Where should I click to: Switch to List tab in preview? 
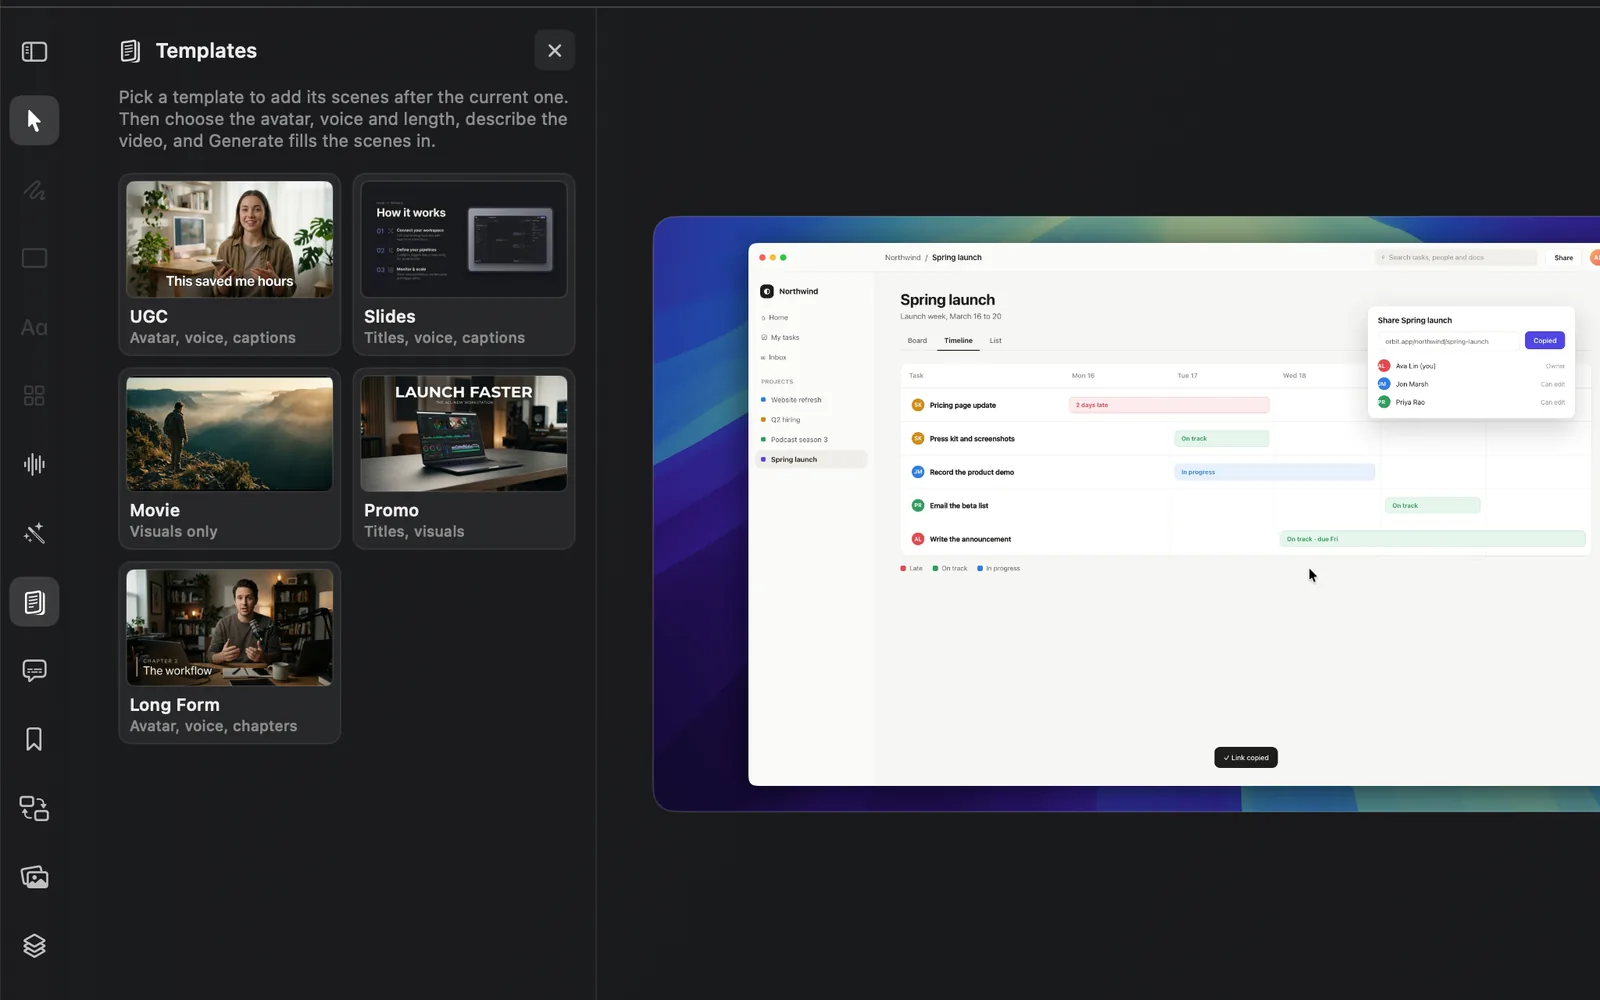(995, 341)
